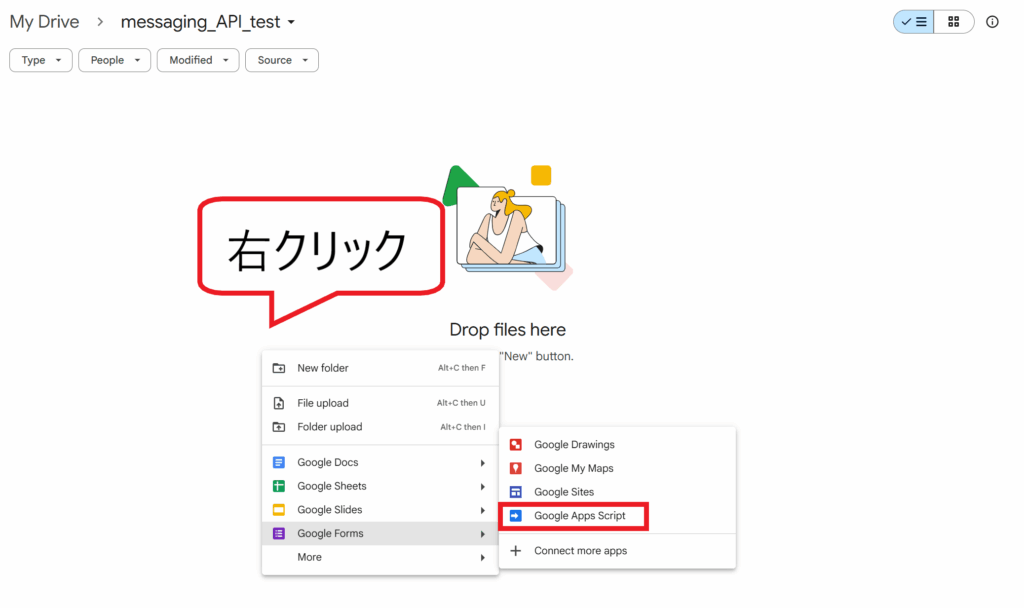Expand the Google Sheets submenu arrow

tap(483, 487)
